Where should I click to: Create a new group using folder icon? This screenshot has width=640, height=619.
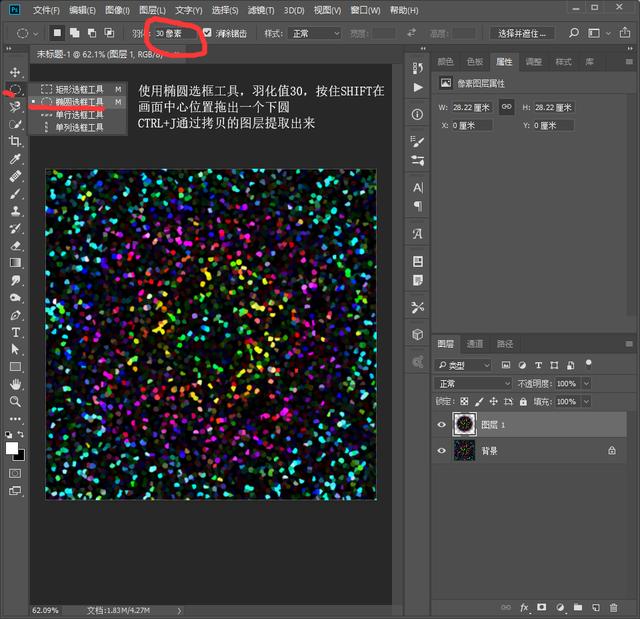[x=577, y=607]
